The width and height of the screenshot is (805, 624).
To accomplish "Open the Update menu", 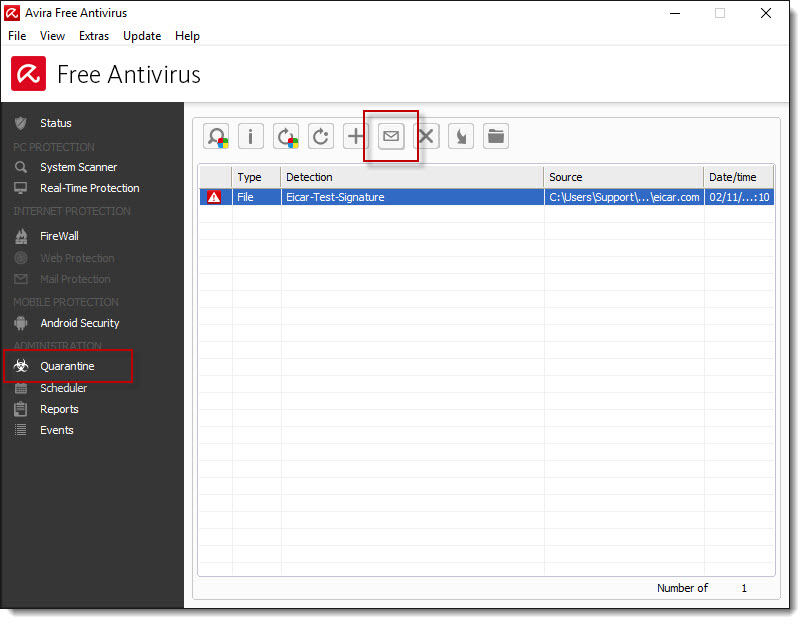I will (x=142, y=36).
